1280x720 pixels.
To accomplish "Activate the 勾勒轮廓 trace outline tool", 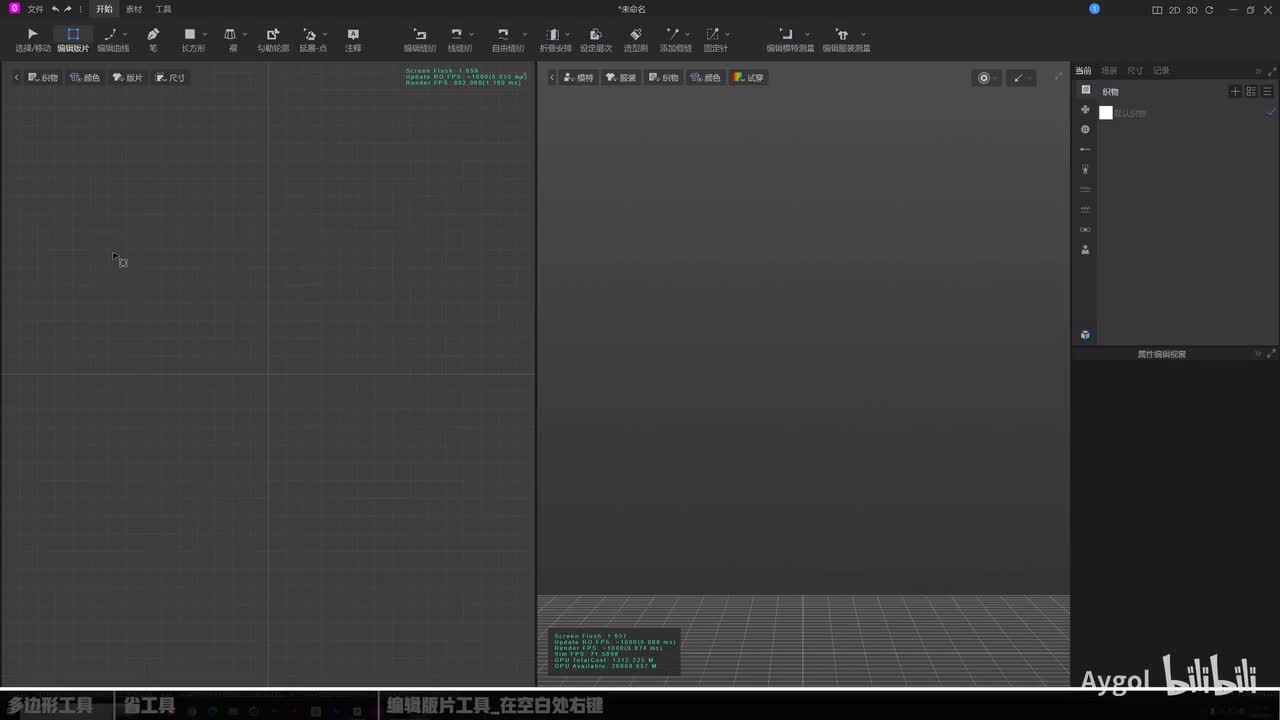I will [273, 40].
